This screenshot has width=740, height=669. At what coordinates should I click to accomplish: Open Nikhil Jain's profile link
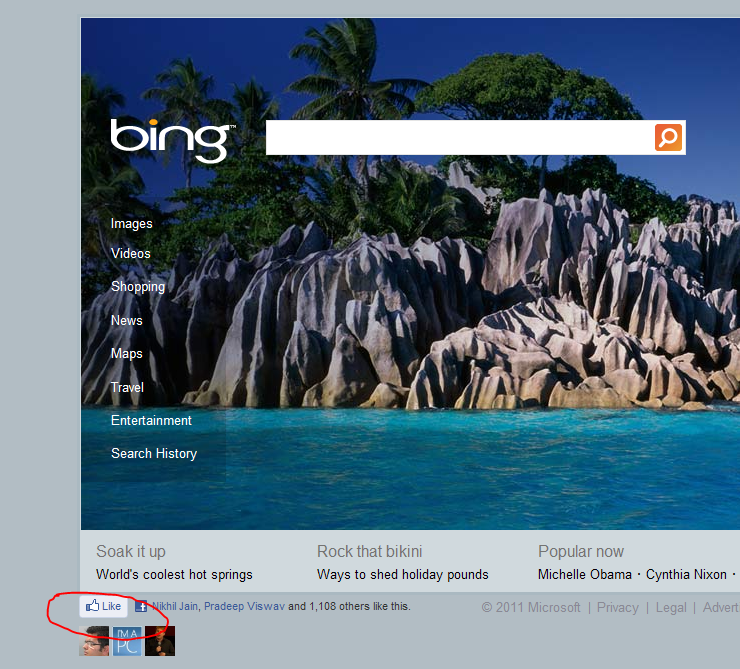click(175, 606)
